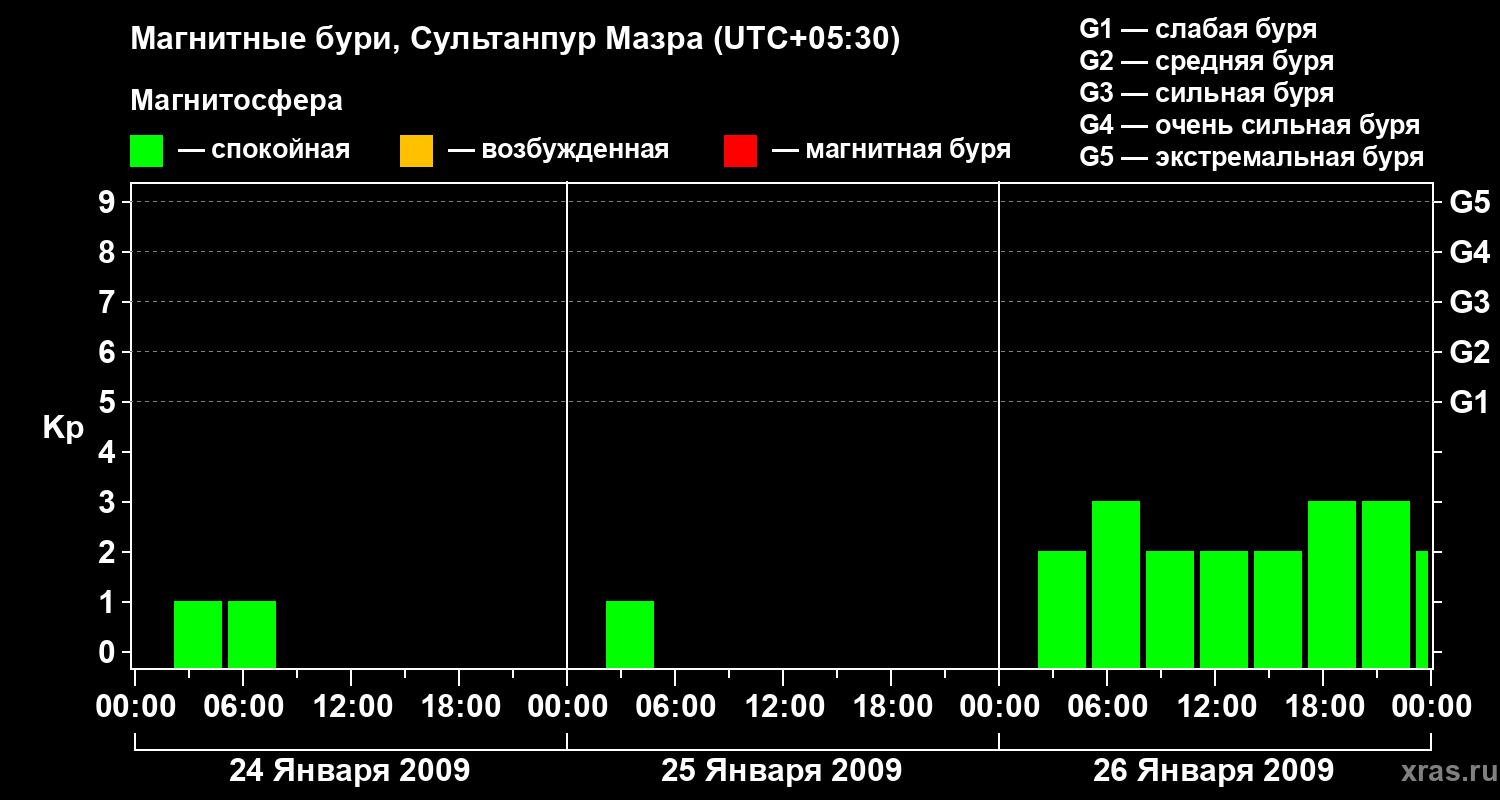
Task: Click the orange 'возбужденная' legend swatch
Action: coord(416,151)
